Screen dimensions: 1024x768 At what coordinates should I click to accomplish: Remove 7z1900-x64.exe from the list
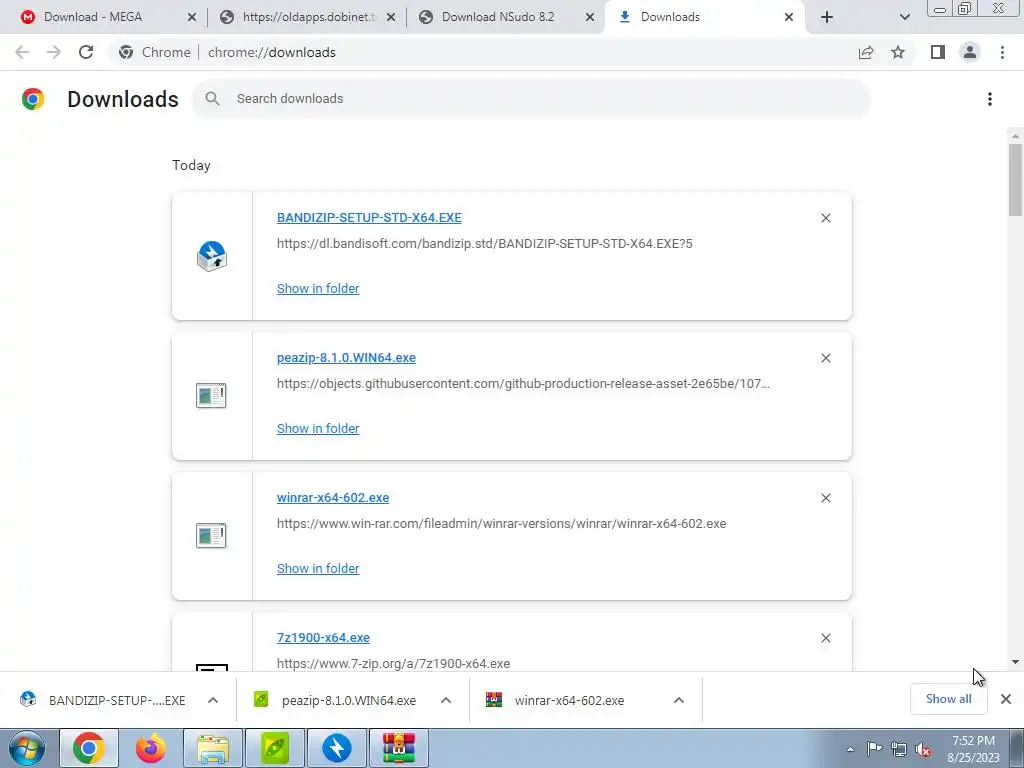pos(825,638)
